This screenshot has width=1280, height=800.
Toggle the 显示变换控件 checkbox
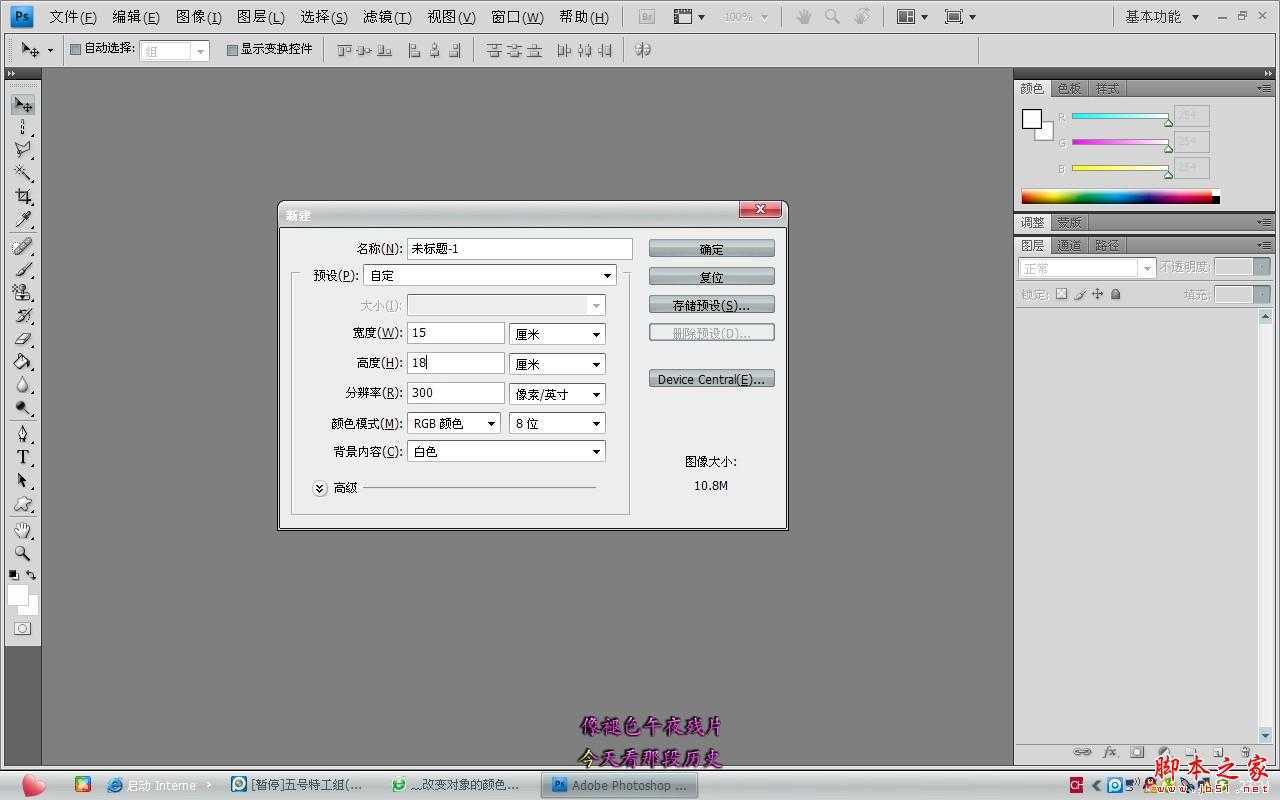click(232, 49)
